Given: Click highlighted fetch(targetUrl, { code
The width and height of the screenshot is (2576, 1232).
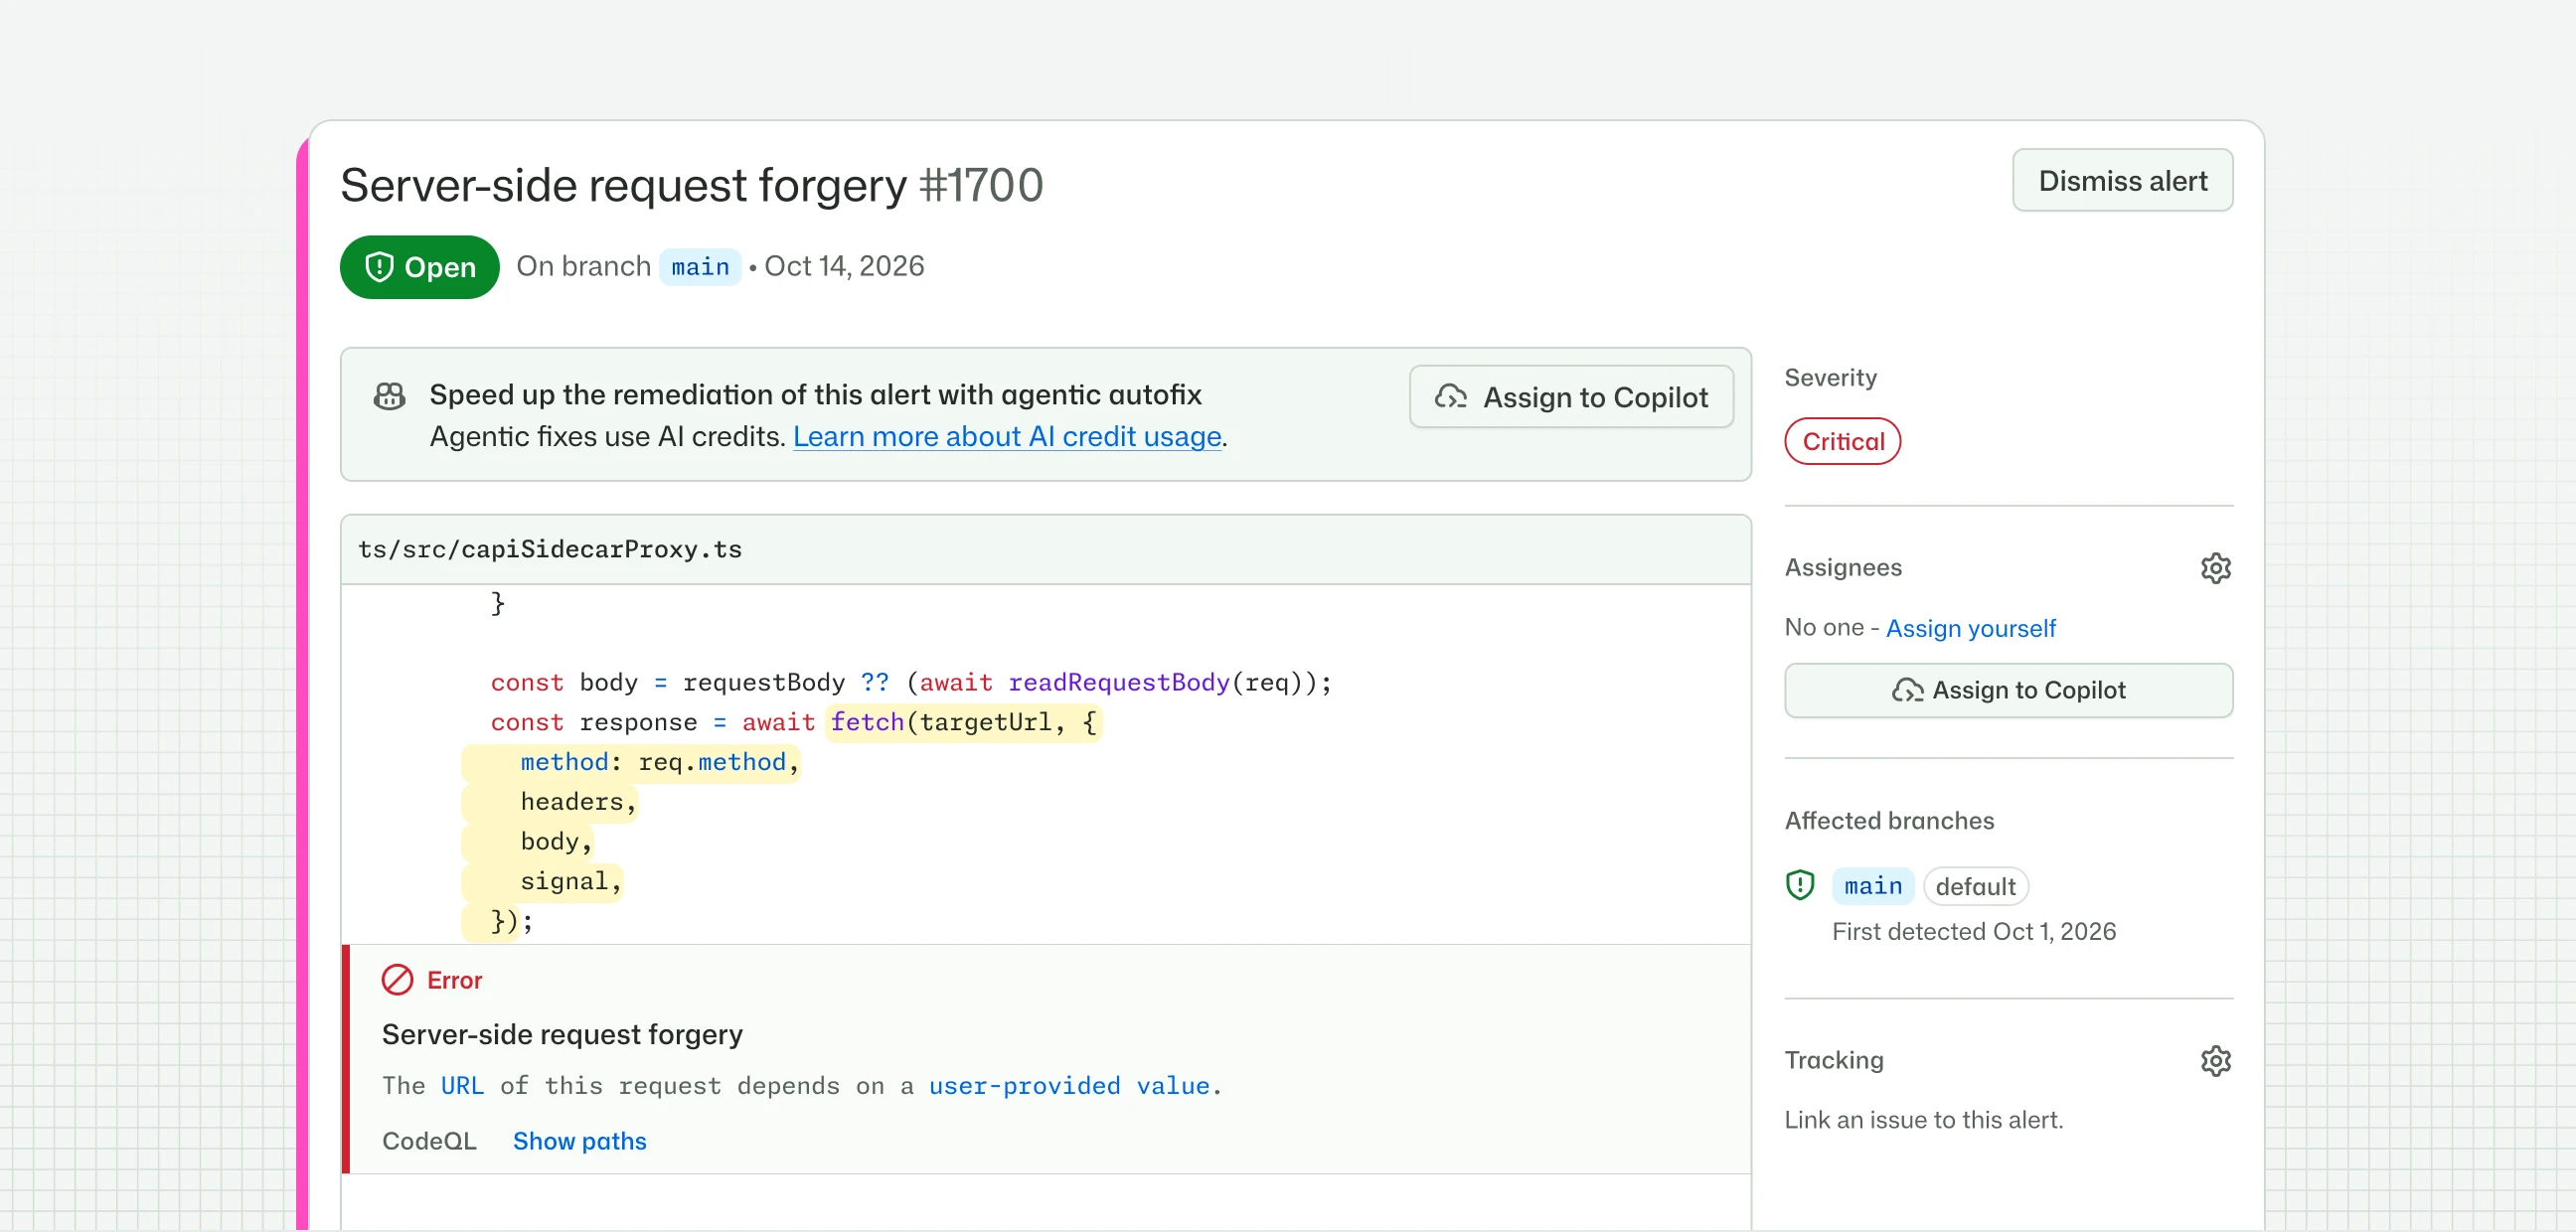Looking at the screenshot, I should [964, 722].
